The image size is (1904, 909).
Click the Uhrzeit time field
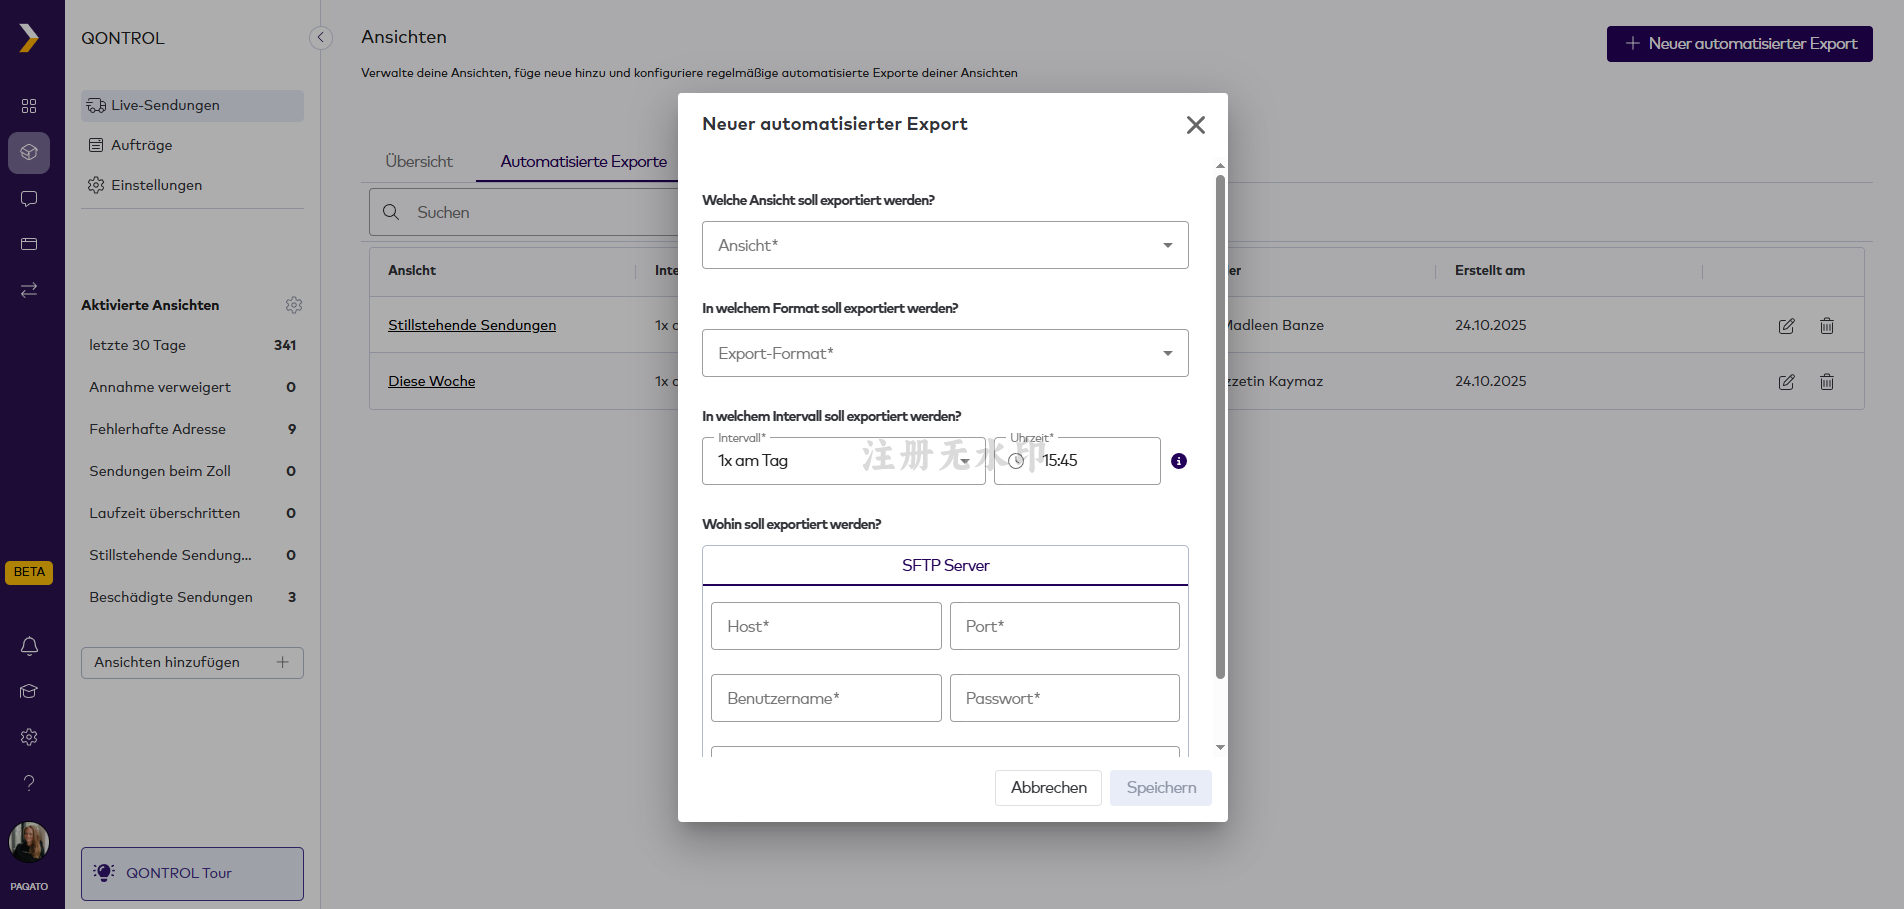click(1077, 461)
